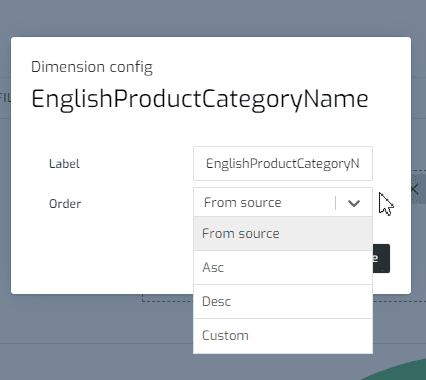Viewport: 426px width, 380px height.
Task: Click the chevron arrow of Order dropdown
Action: coord(354,203)
